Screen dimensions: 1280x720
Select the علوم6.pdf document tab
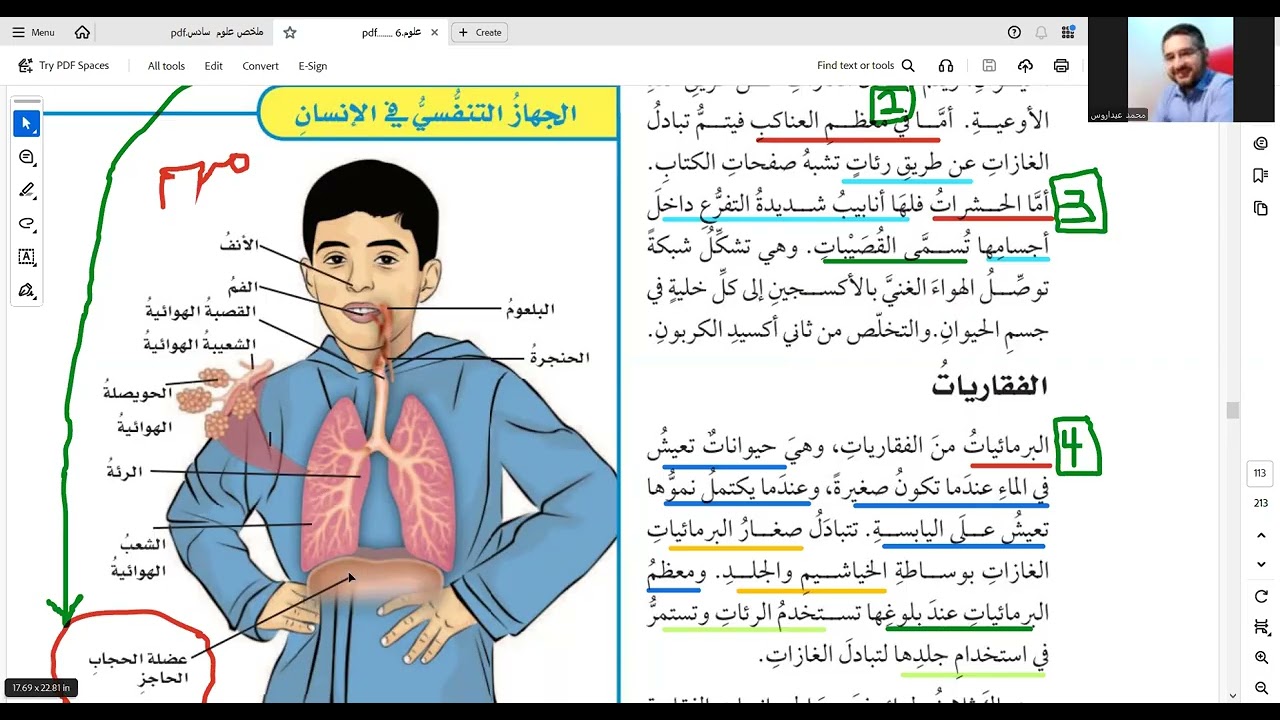pos(392,32)
